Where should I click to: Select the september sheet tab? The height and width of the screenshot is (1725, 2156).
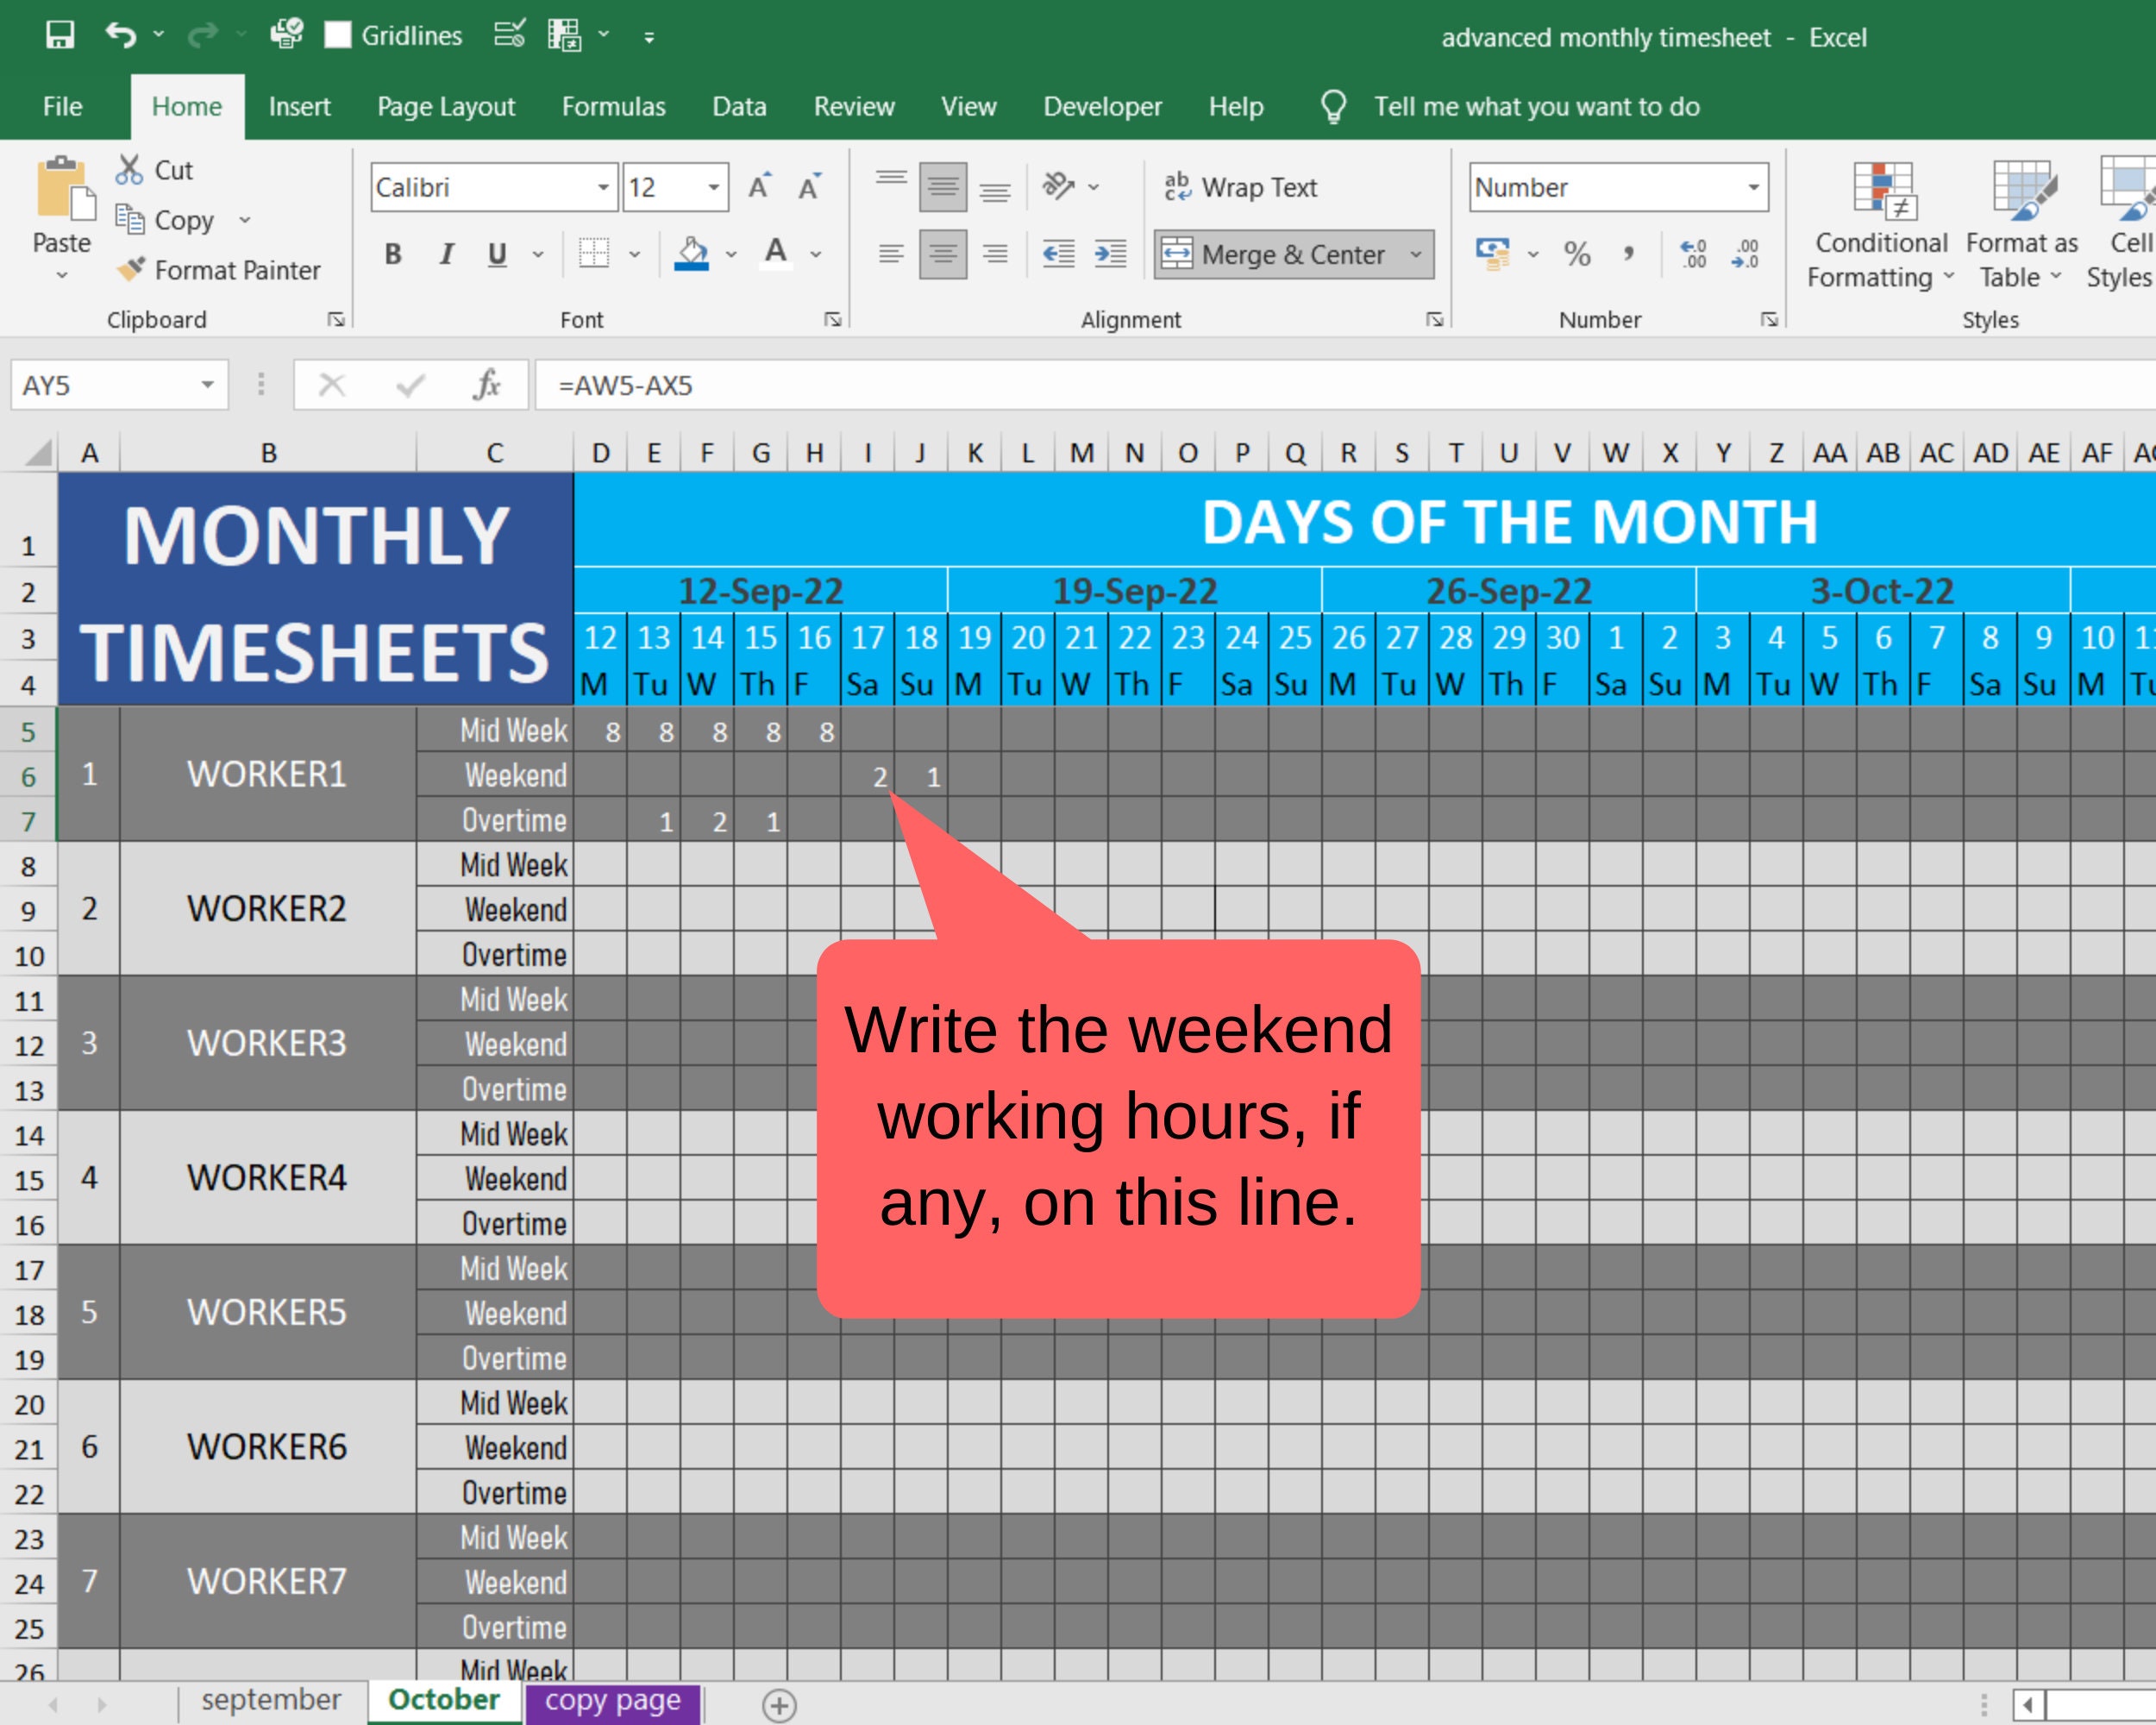pos(270,1698)
